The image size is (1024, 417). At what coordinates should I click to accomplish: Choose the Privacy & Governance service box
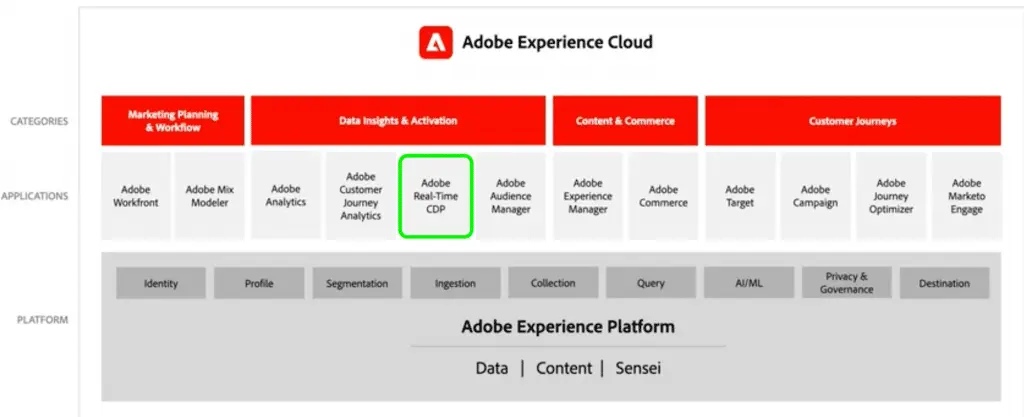[x=846, y=283]
